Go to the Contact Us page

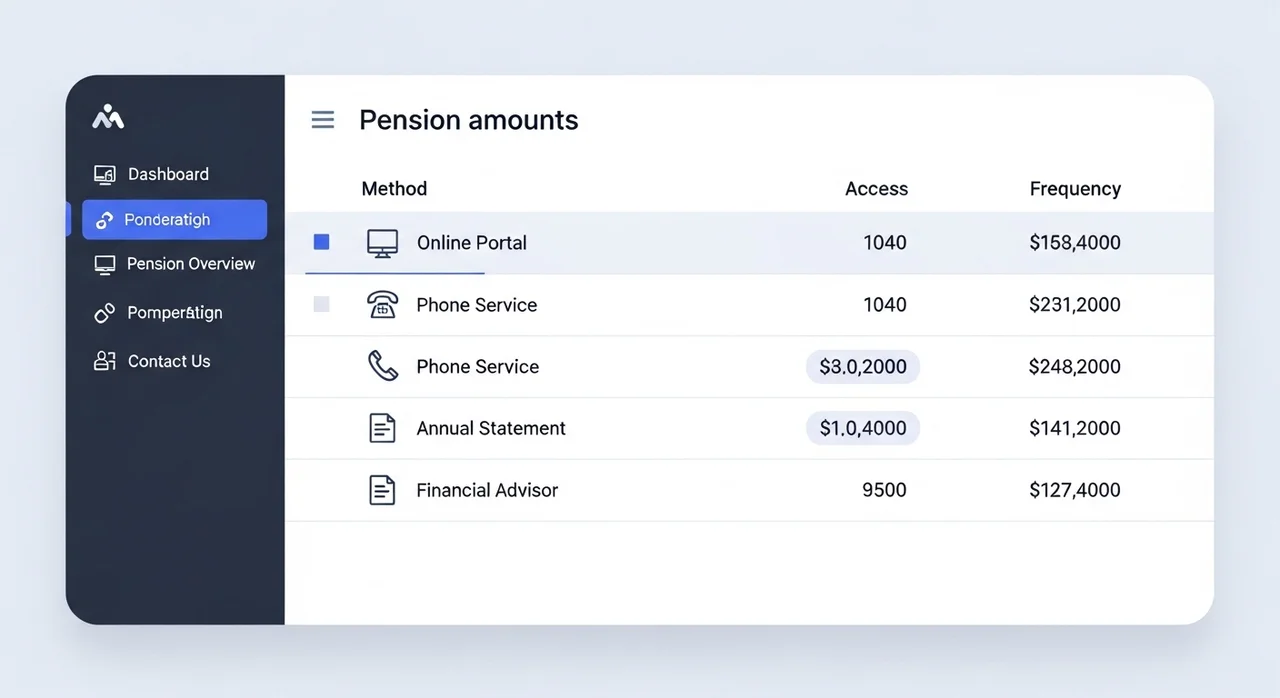pos(168,362)
